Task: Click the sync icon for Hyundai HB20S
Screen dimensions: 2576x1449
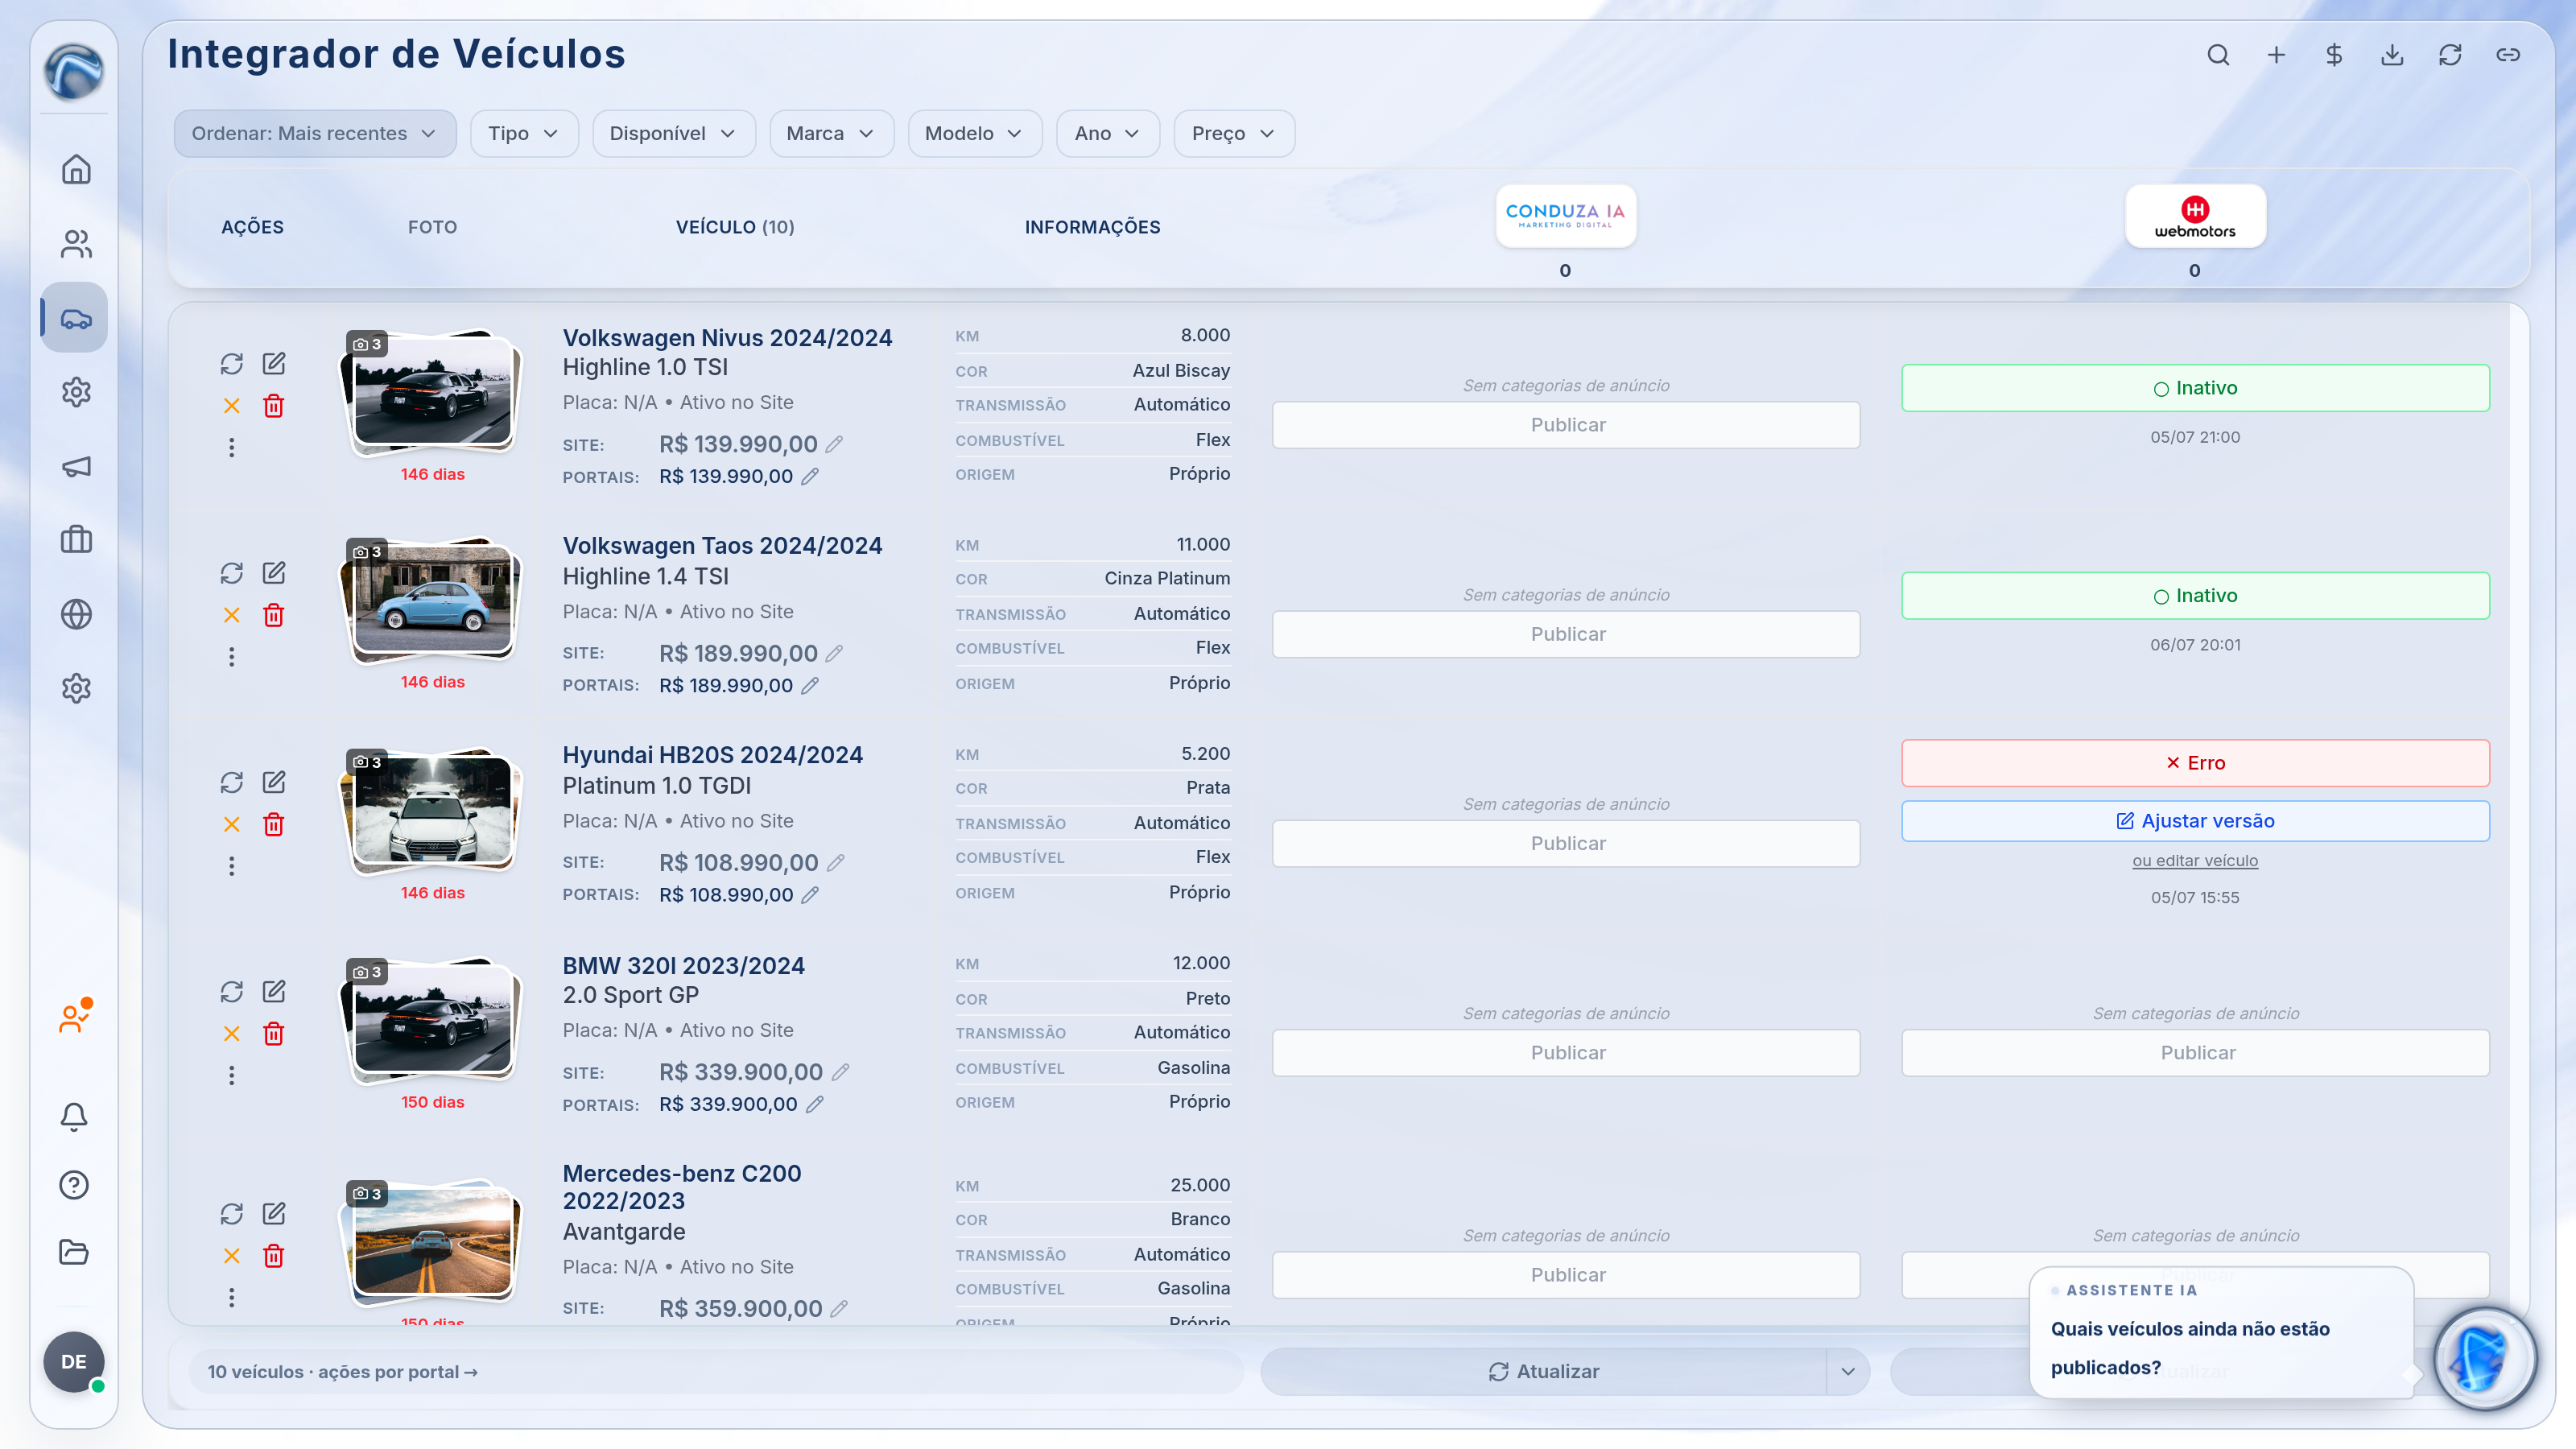Action: [x=232, y=782]
